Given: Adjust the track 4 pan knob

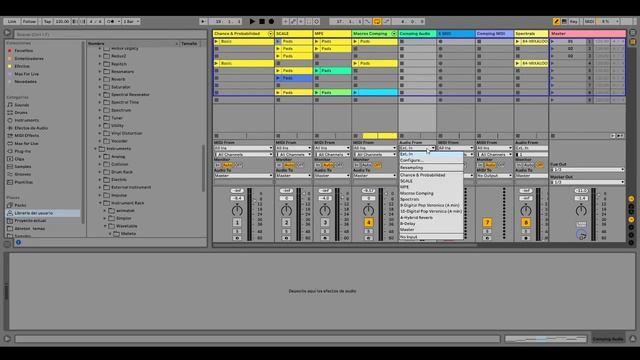Looking at the screenshot, I should click(x=368, y=210).
